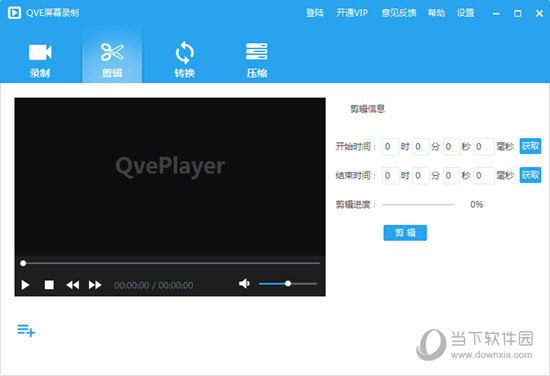
Task: Open the 登陆 login link
Action: coord(315,13)
